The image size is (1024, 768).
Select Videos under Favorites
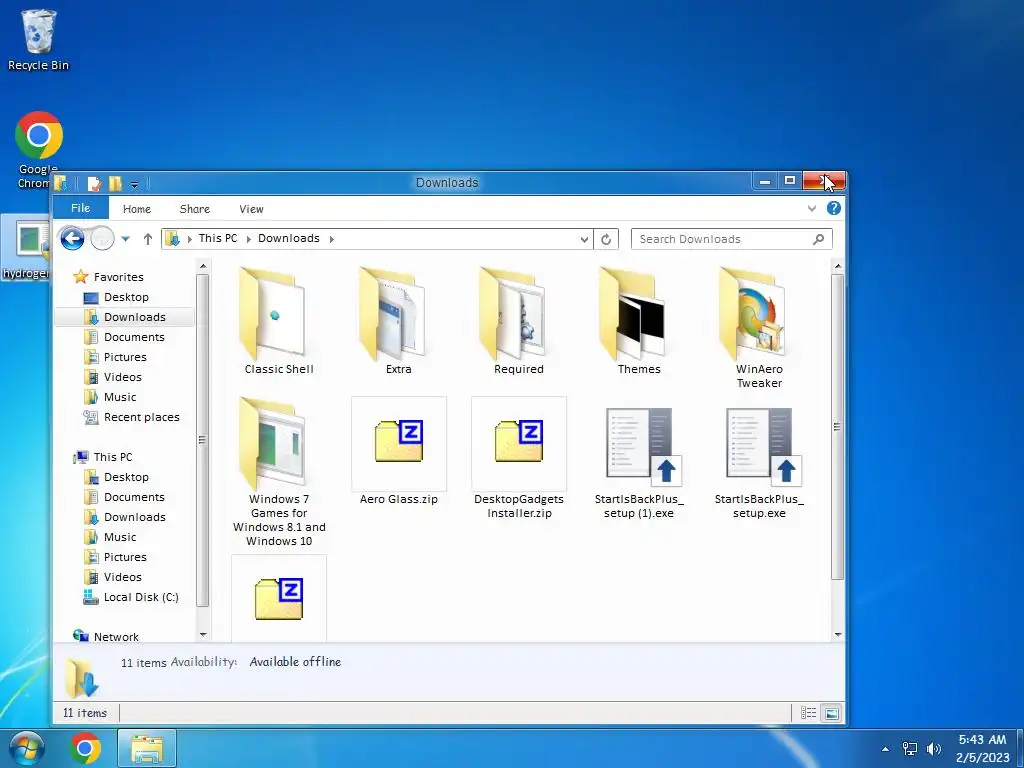click(x=122, y=377)
